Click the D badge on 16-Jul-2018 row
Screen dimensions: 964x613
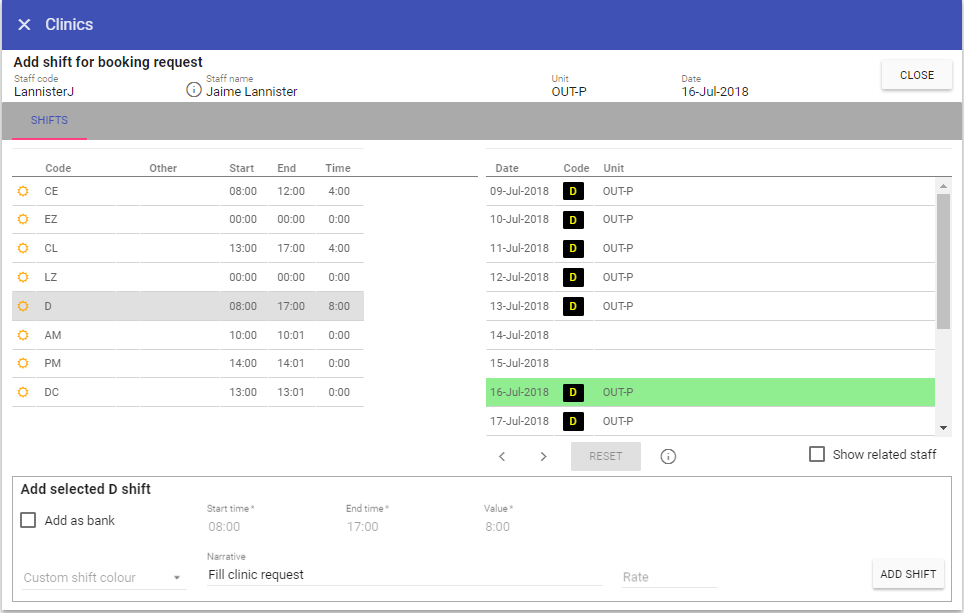coord(573,392)
